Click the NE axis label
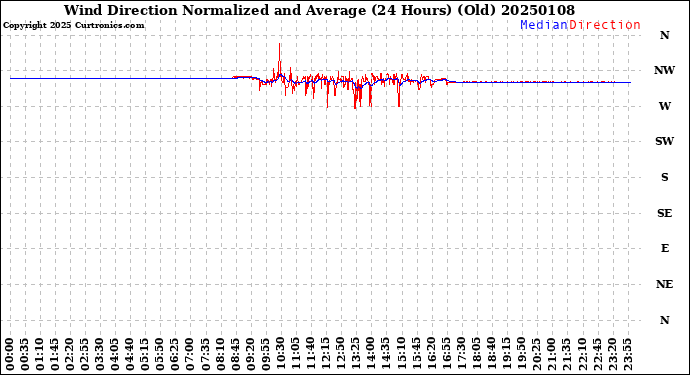Image resolution: width=690 pixels, height=375 pixels. tap(664, 284)
